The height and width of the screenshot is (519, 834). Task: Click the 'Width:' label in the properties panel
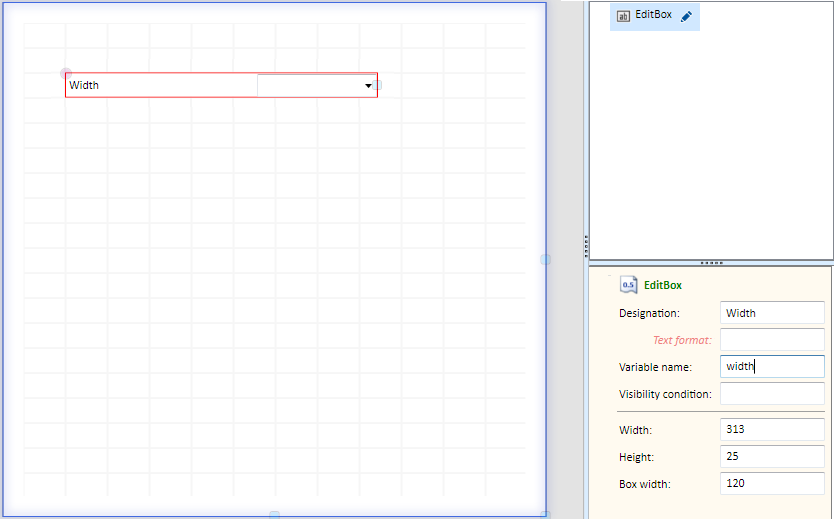click(x=636, y=430)
